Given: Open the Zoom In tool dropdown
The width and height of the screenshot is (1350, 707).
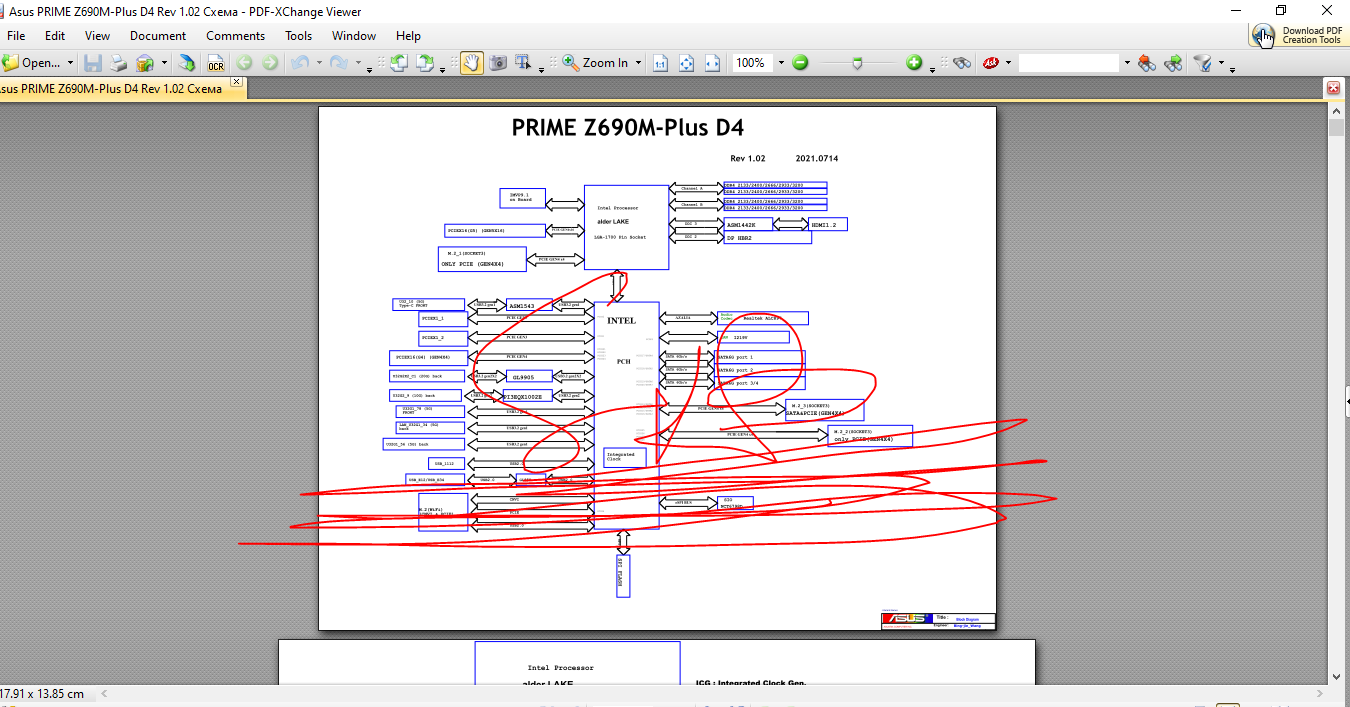Looking at the screenshot, I should point(639,63).
